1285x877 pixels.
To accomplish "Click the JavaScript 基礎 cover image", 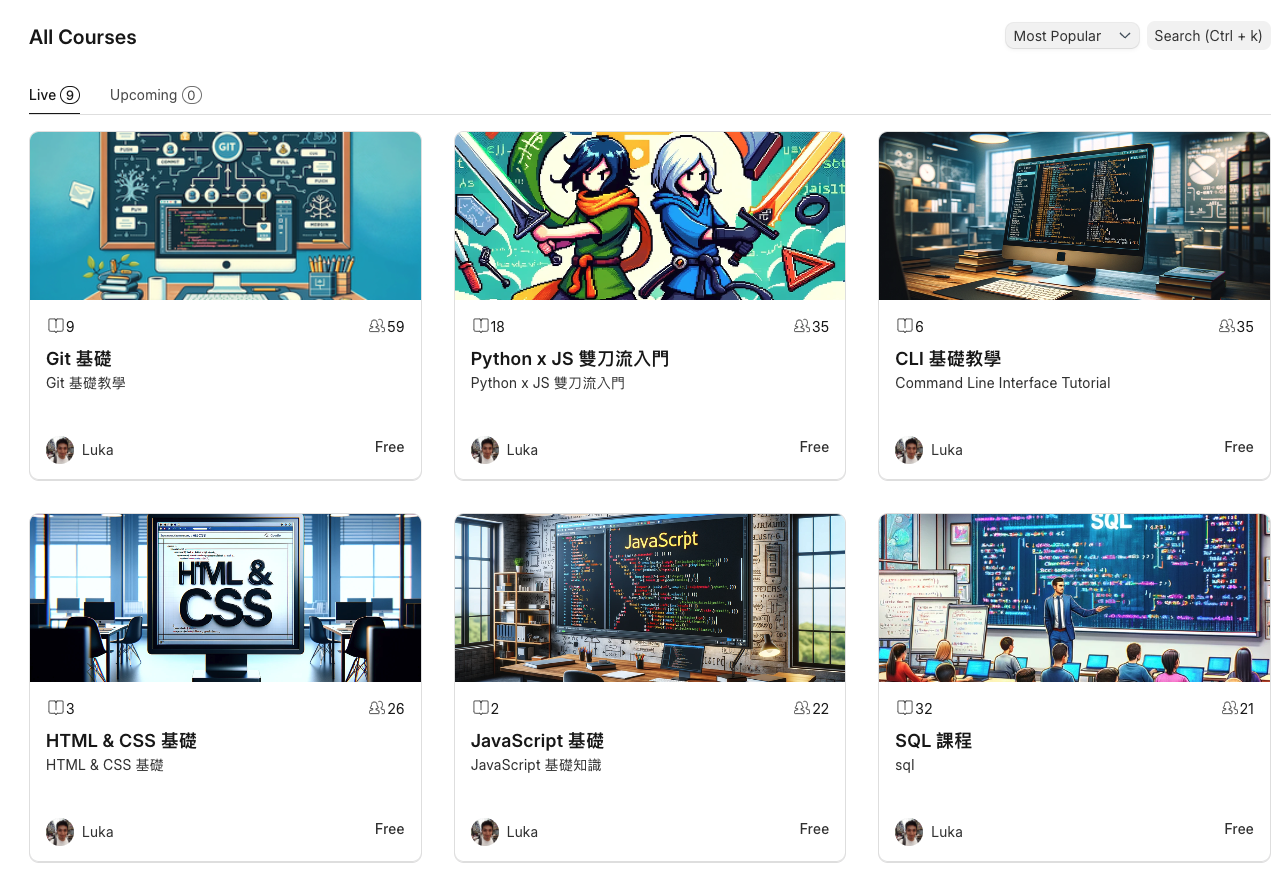I will pos(649,597).
